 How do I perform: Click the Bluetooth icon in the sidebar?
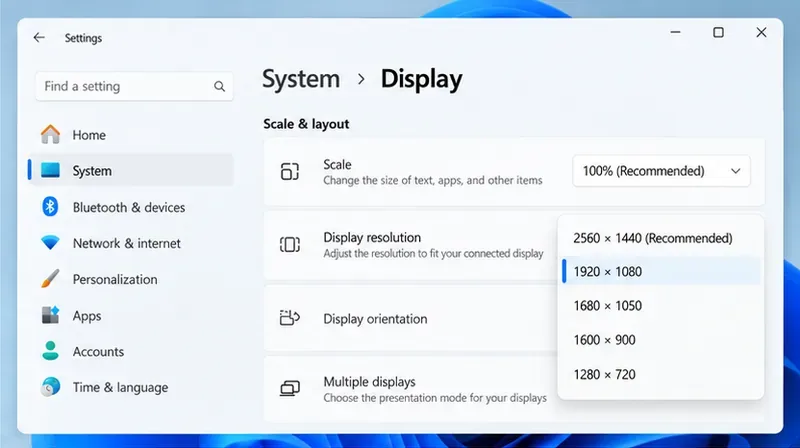coord(50,207)
